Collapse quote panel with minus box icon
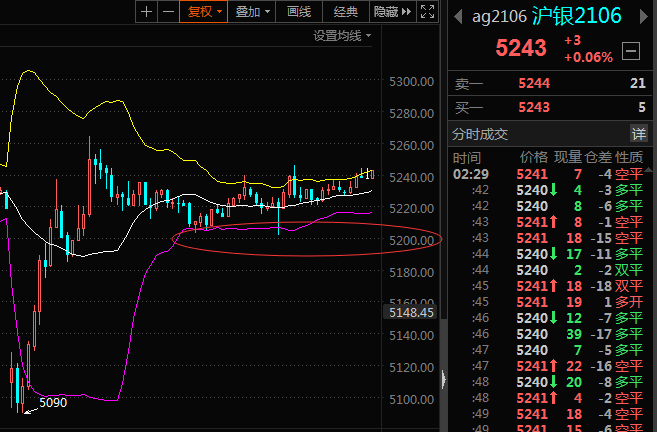This screenshot has height=432, width=657. 631,51
